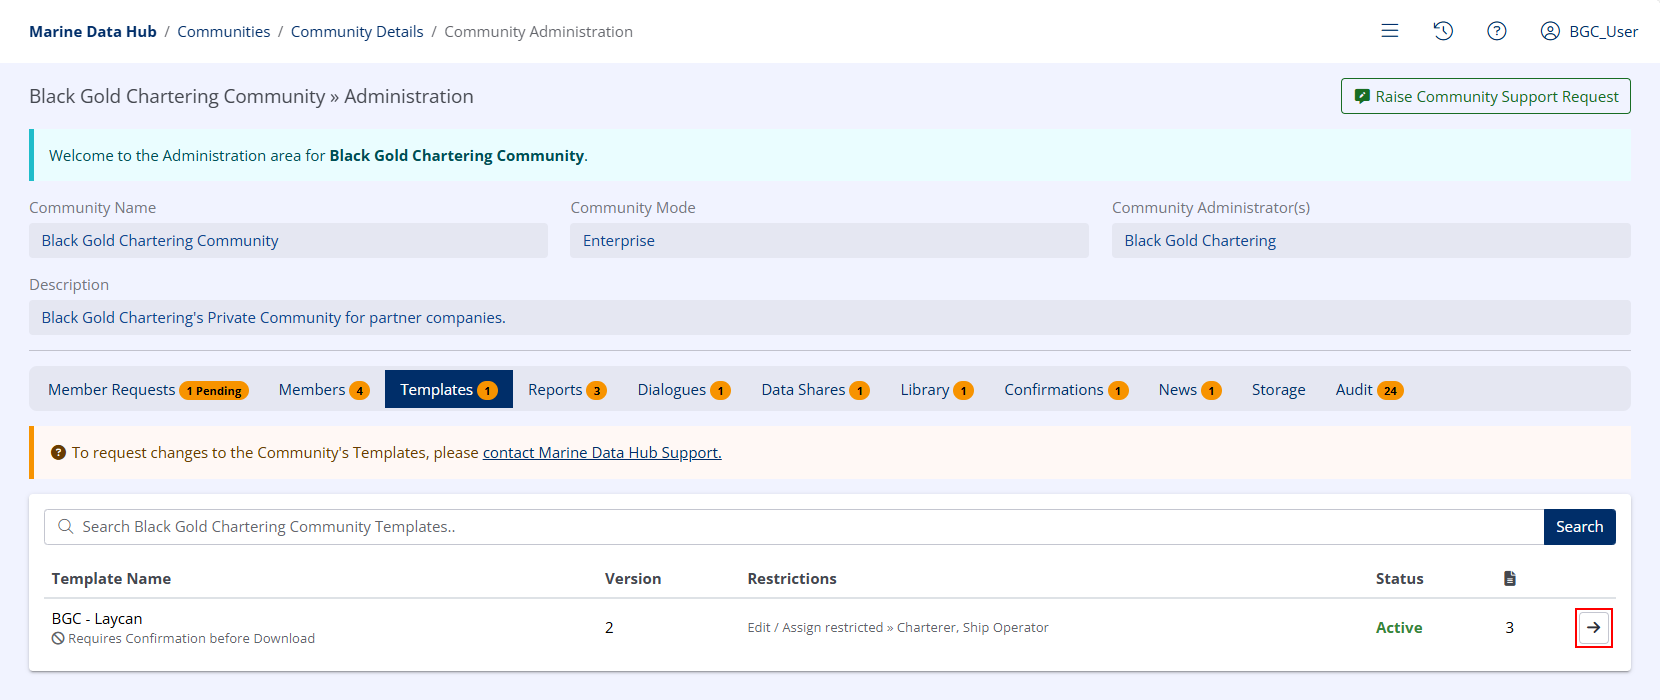Open the Data Shares tab
Viewport: 1660px width, 700px height.
(x=814, y=390)
